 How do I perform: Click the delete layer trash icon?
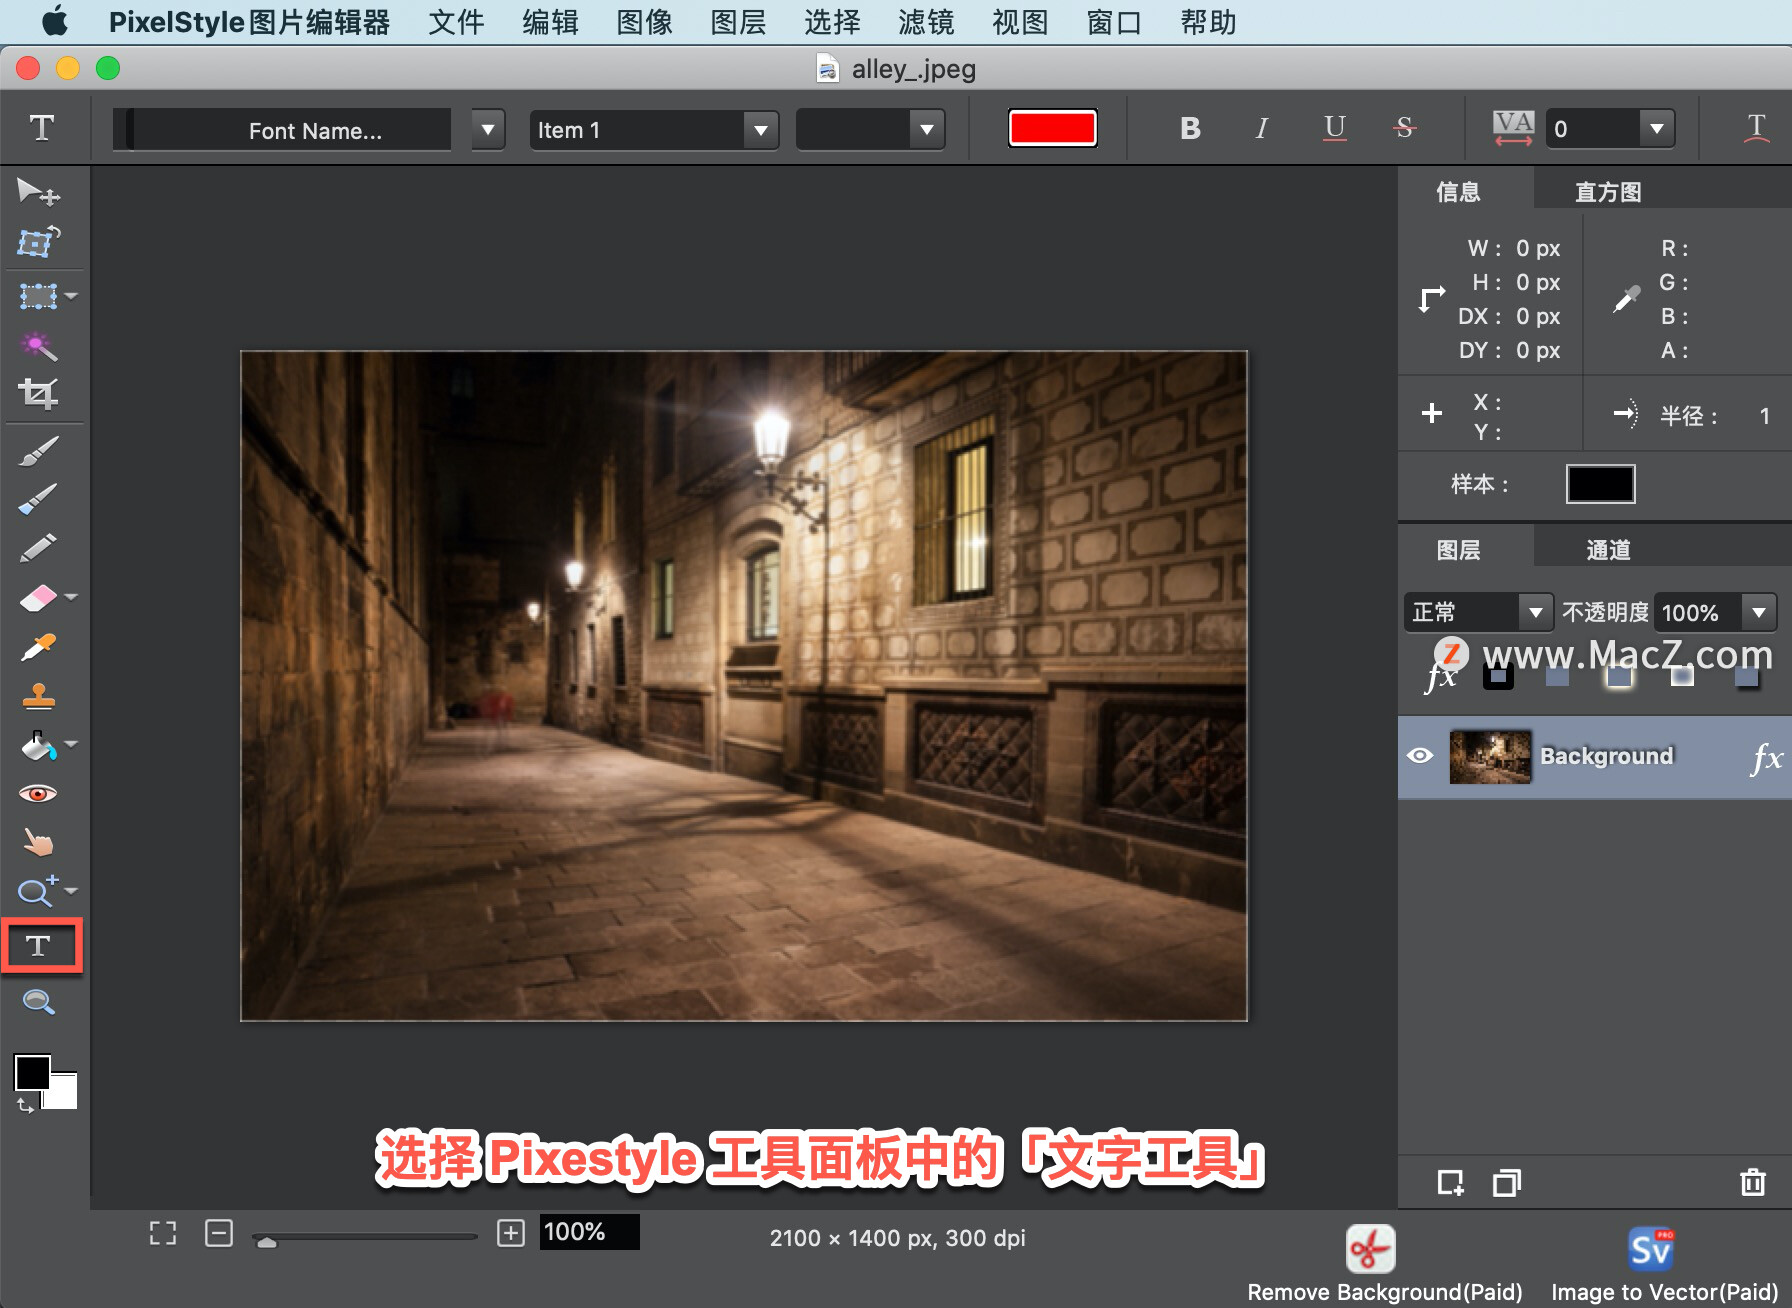[x=1752, y=1183]
